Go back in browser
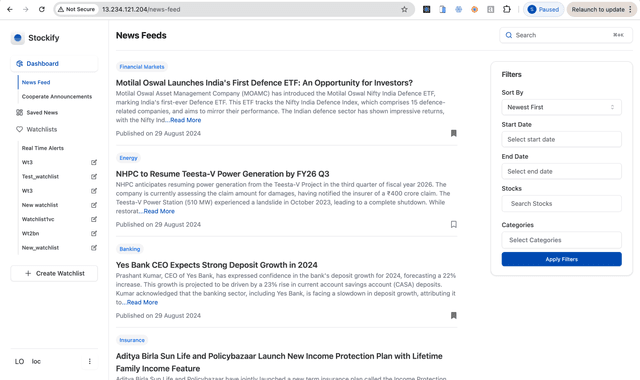Image resolution: width=640 pixels, height=380 pixels. (x=10, y=9)
